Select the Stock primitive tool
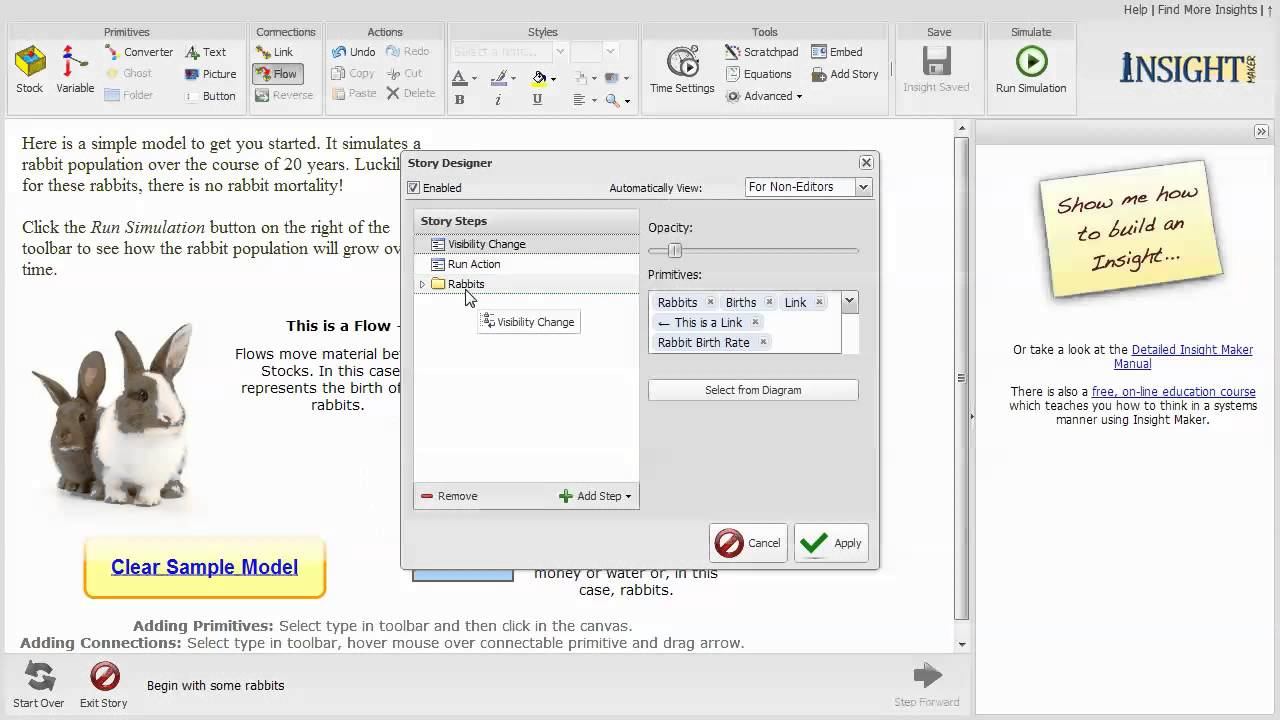1280x720 pixels. coord(30,70)
